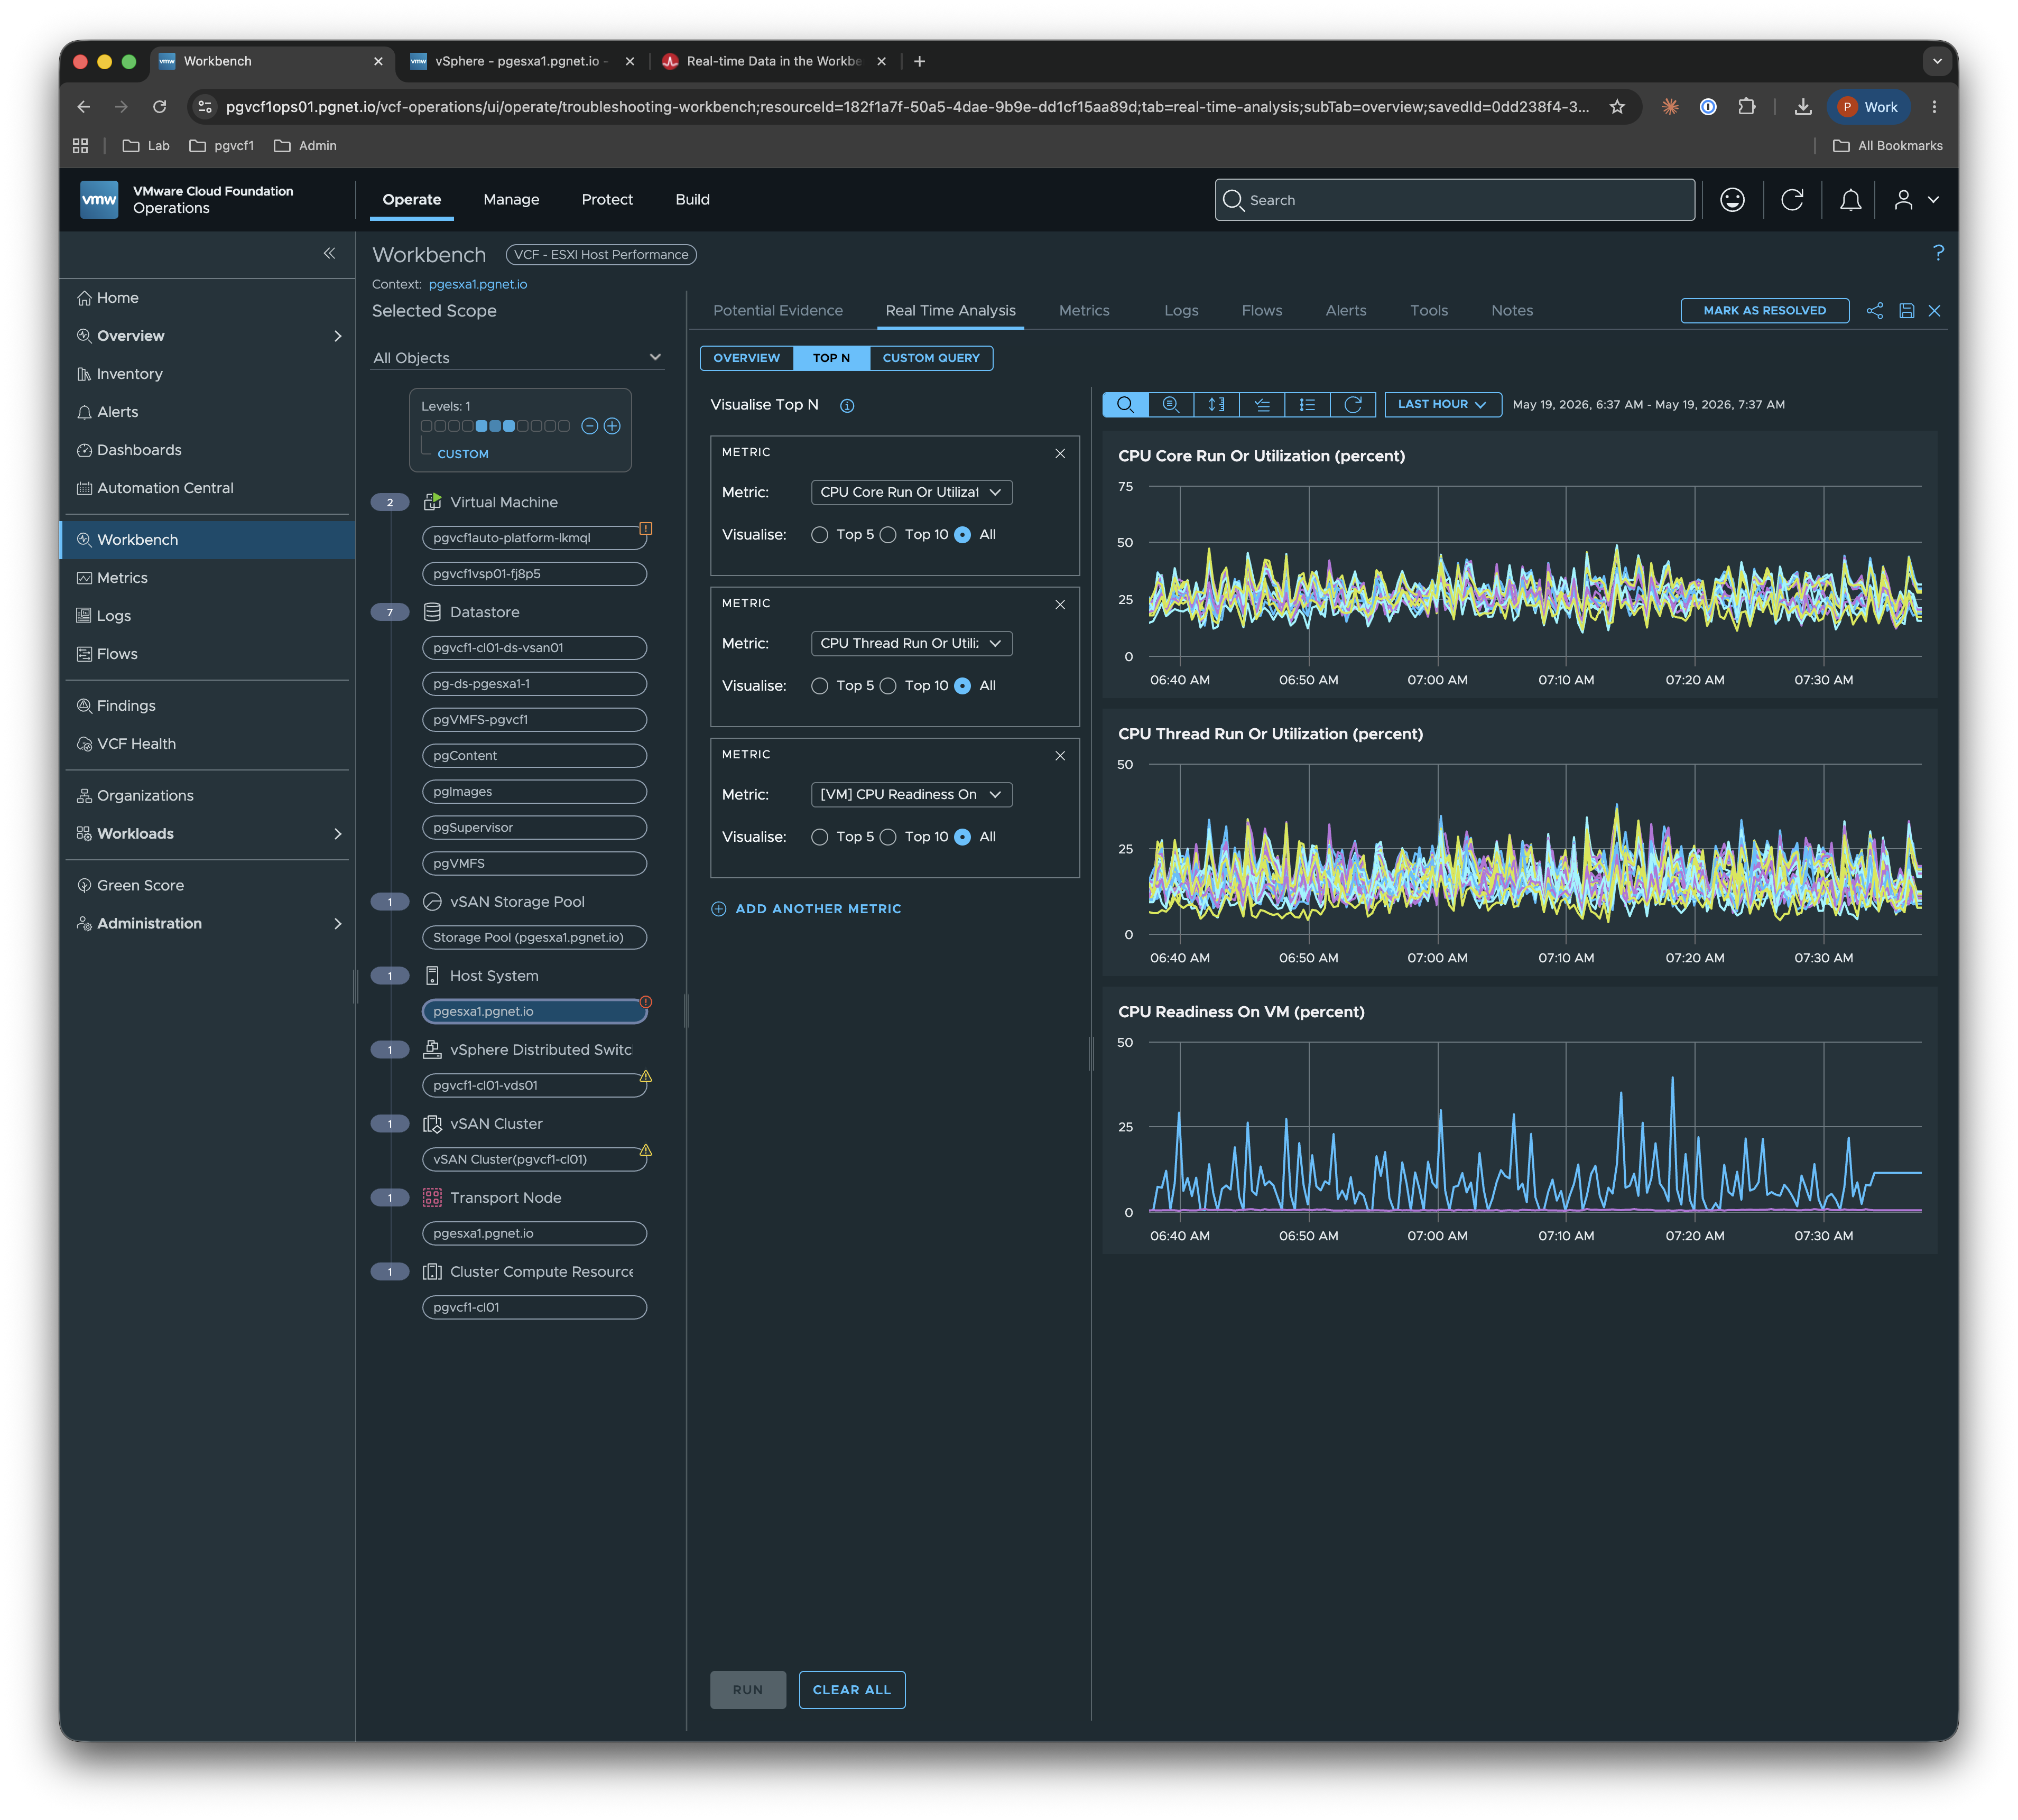
Task: Open the pgesxa1.pgnet.io context link
Action: tap(478, 284)
